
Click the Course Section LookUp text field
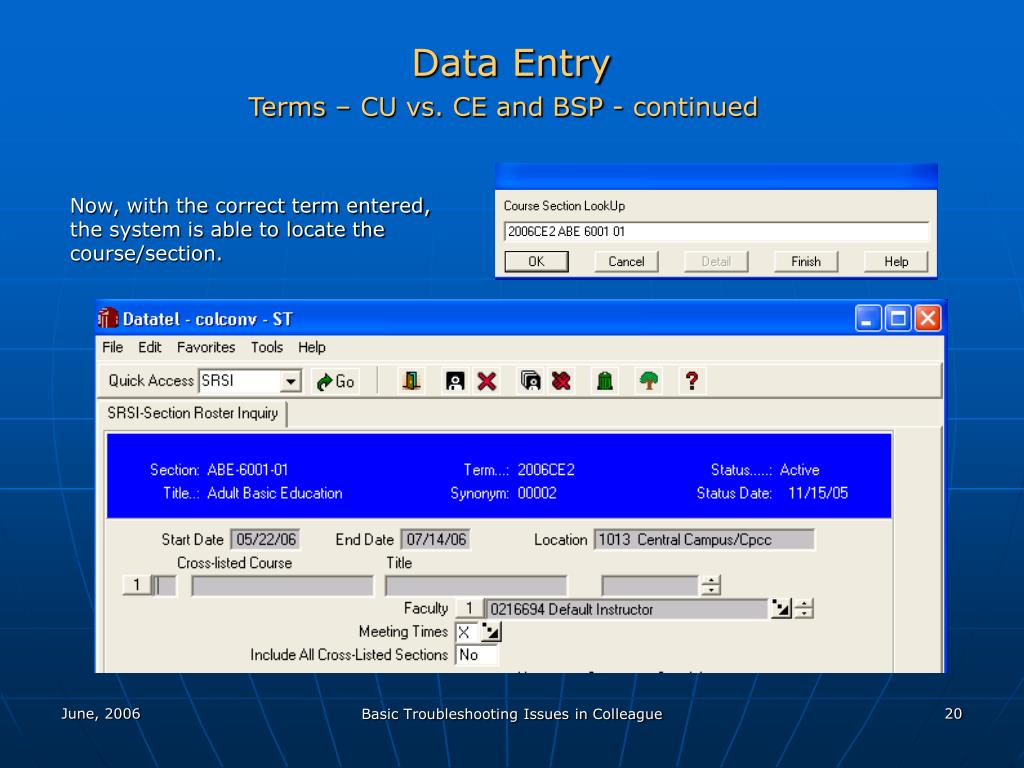716,231
